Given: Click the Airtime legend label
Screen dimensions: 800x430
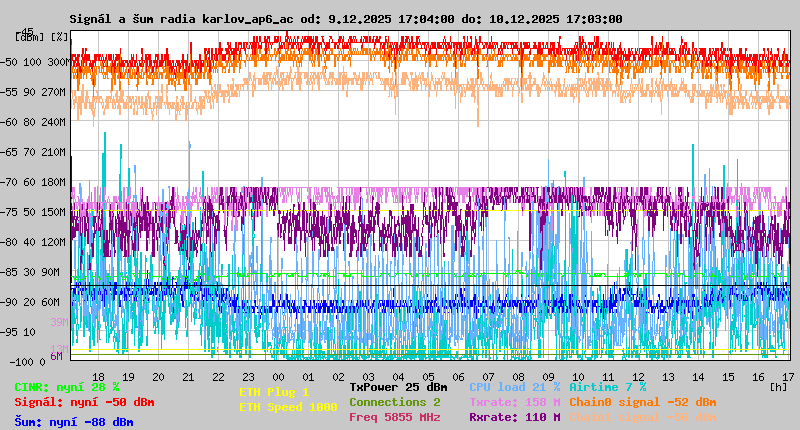Looking at the screenshot, I should 607,386.
